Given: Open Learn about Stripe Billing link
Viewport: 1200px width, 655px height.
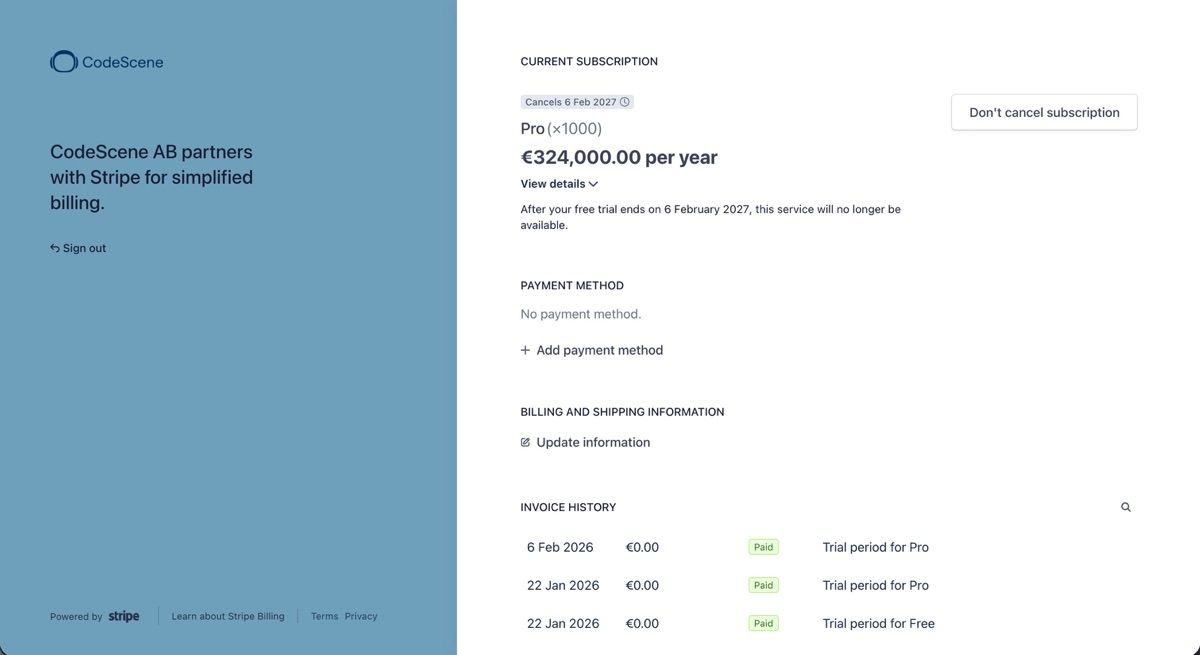Looking at the screenshot, I should tap(228, 616).
